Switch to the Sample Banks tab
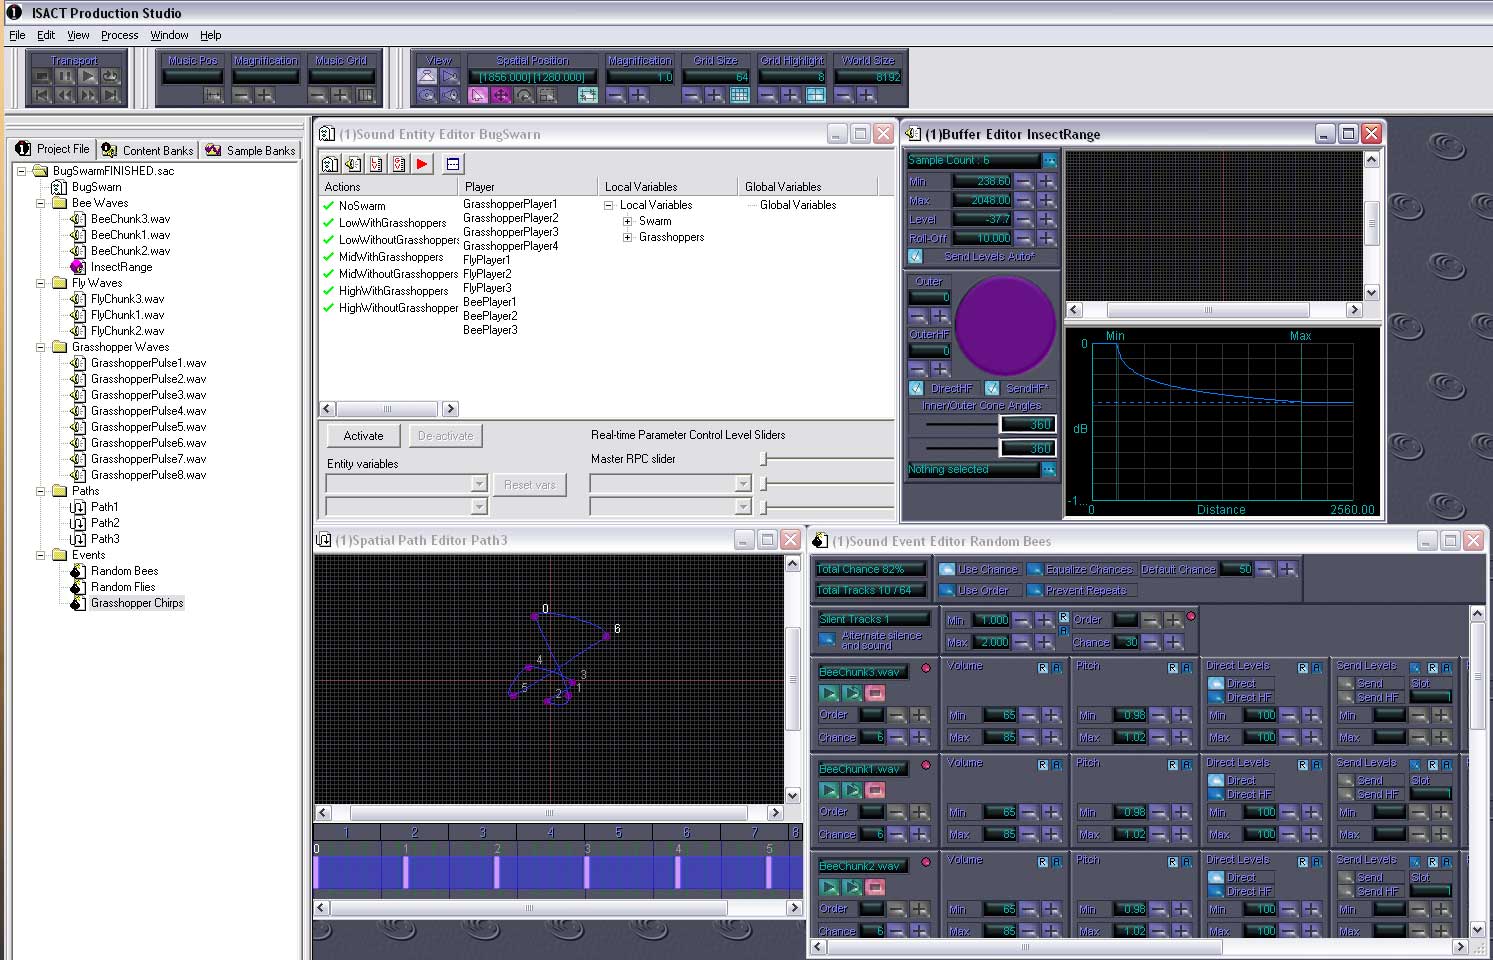This screenshot has height=960, width=1493. click(x=251, y=150)
